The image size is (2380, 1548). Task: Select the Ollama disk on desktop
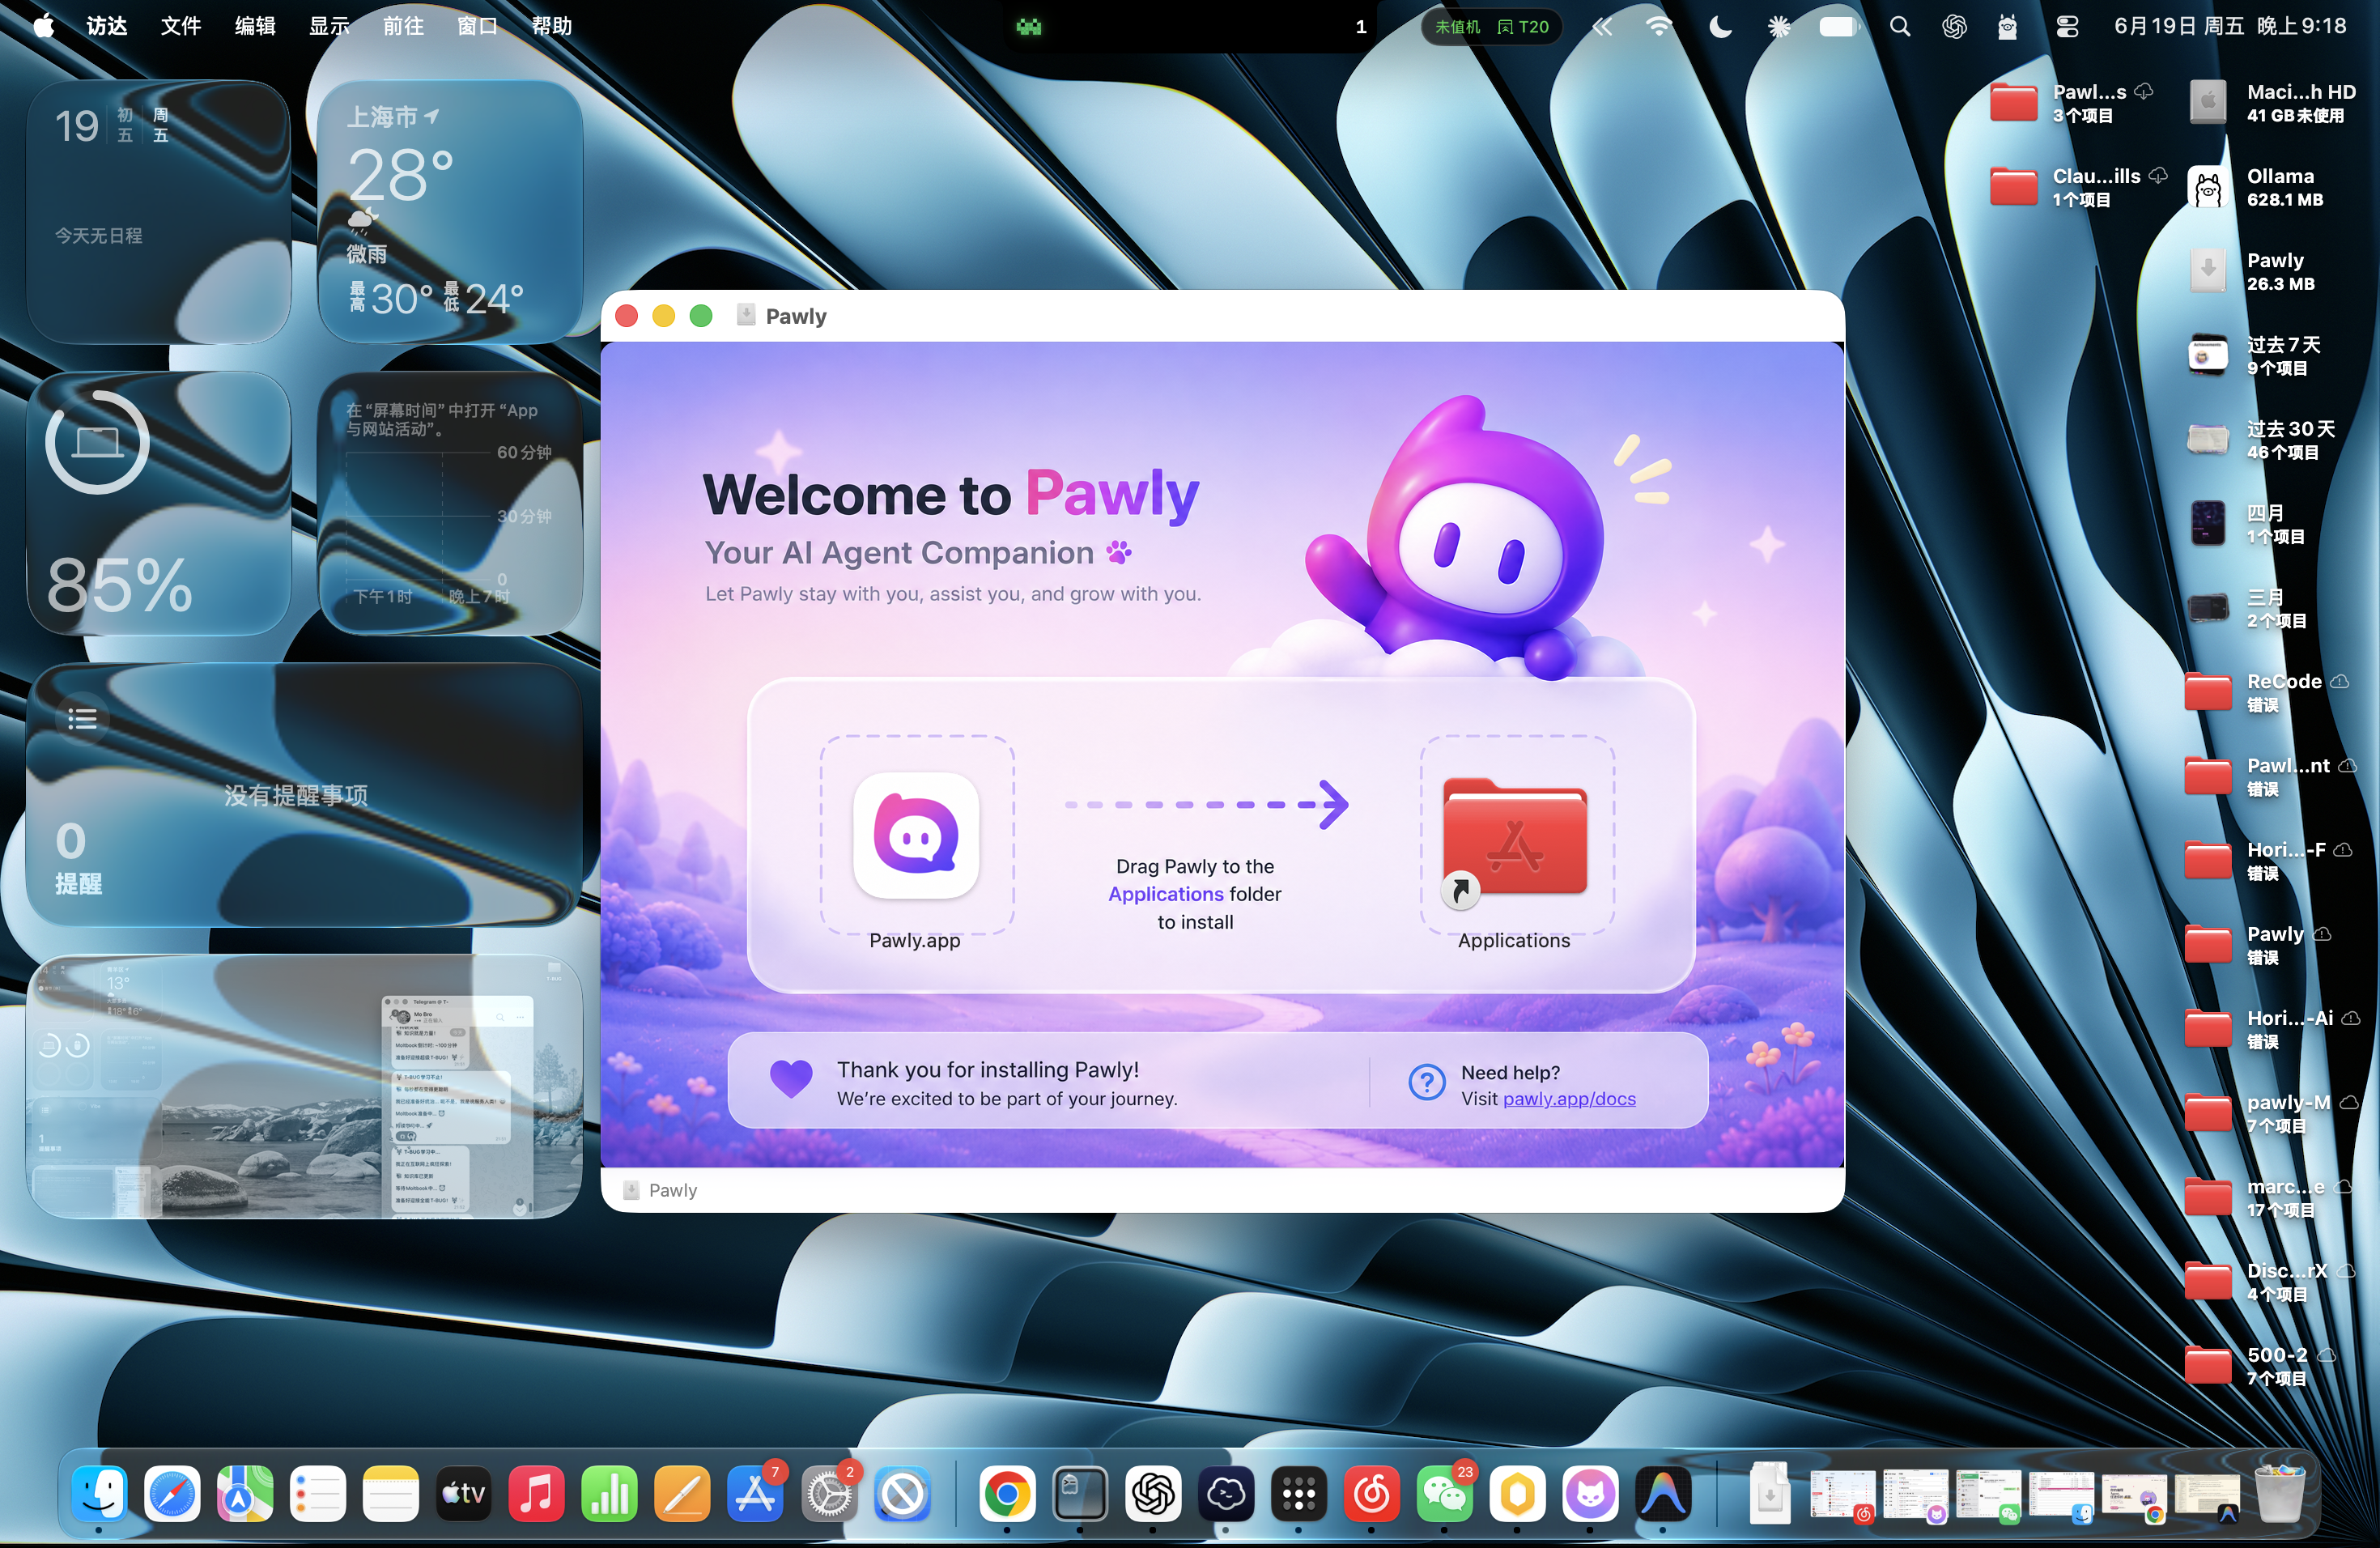(x=2208, y=188)
